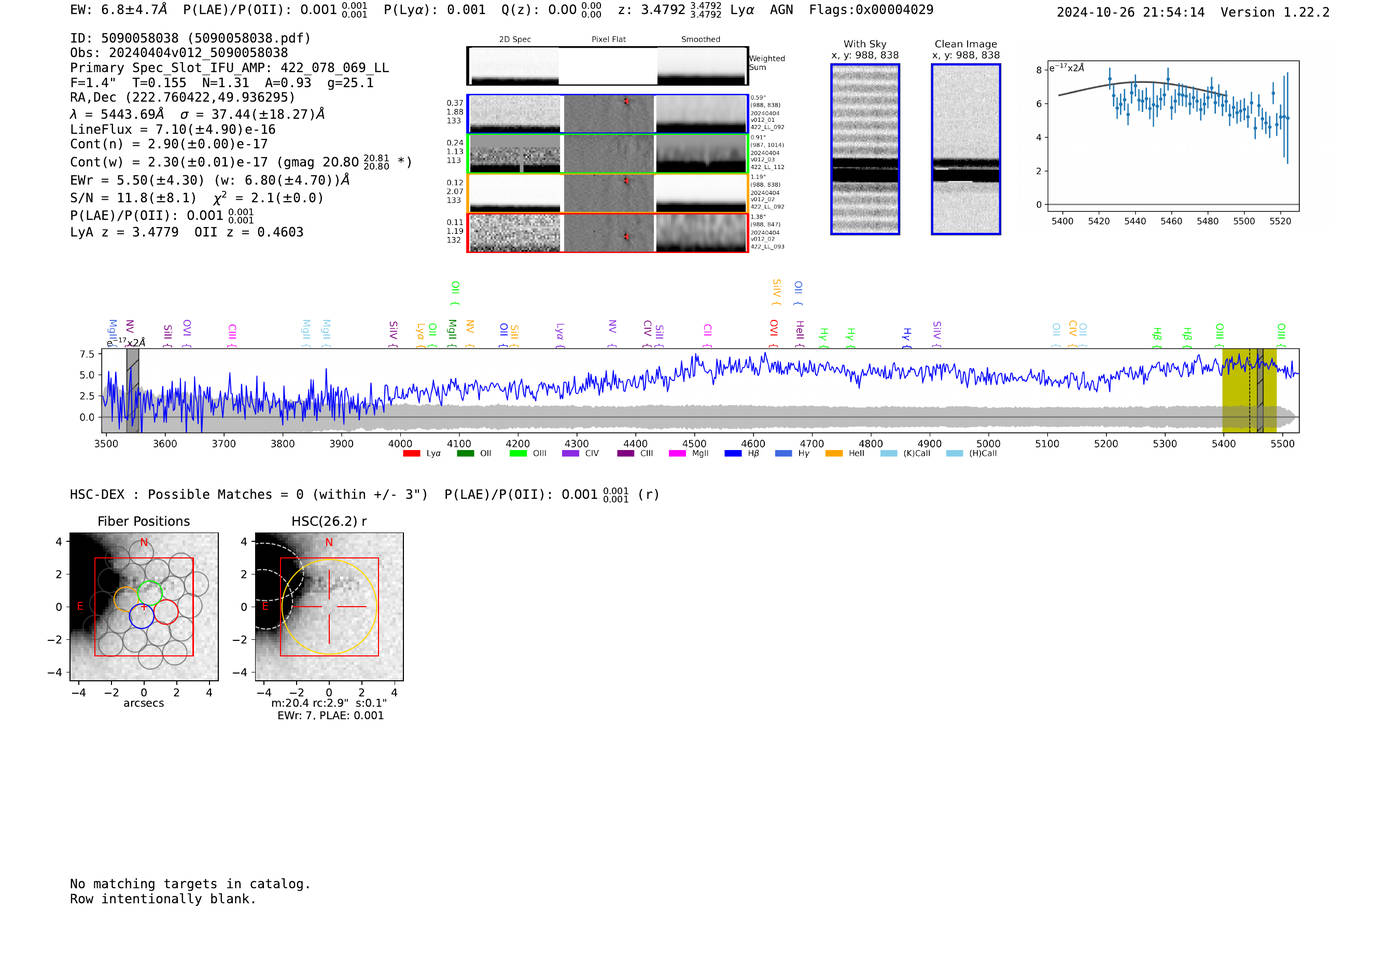Viewport: 1400px width, 953px height.
Task: Click the Cont(w) = 2.30(±0.01)e-17 line
Action: pyautogui.click(x=241, y=161)
